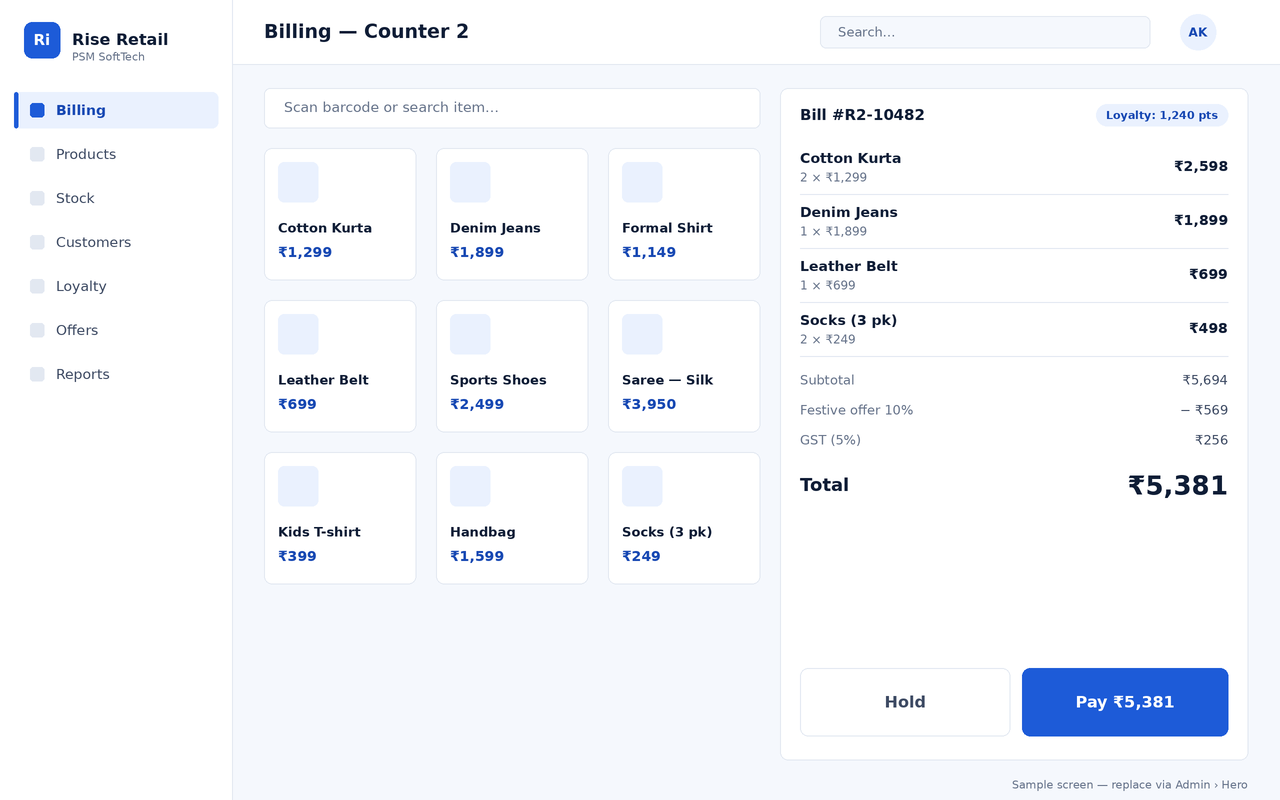
Task: Select Offers in the sidebar
Action: 116,330
